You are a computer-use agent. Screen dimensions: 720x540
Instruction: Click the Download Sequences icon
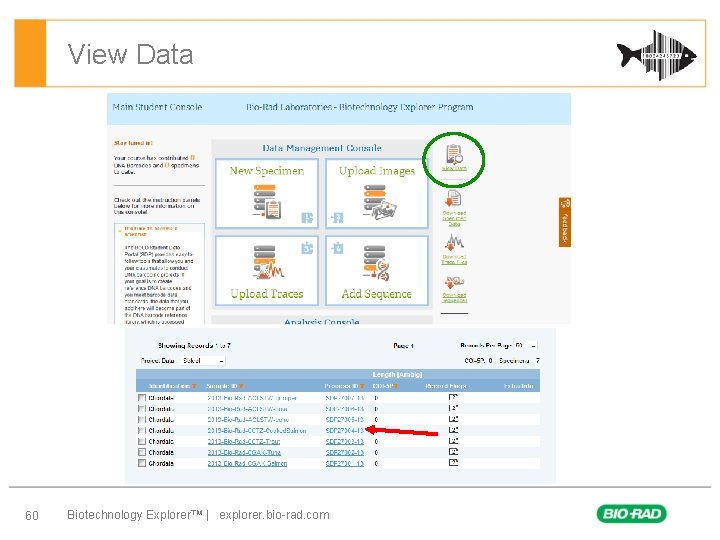(454, 282)
